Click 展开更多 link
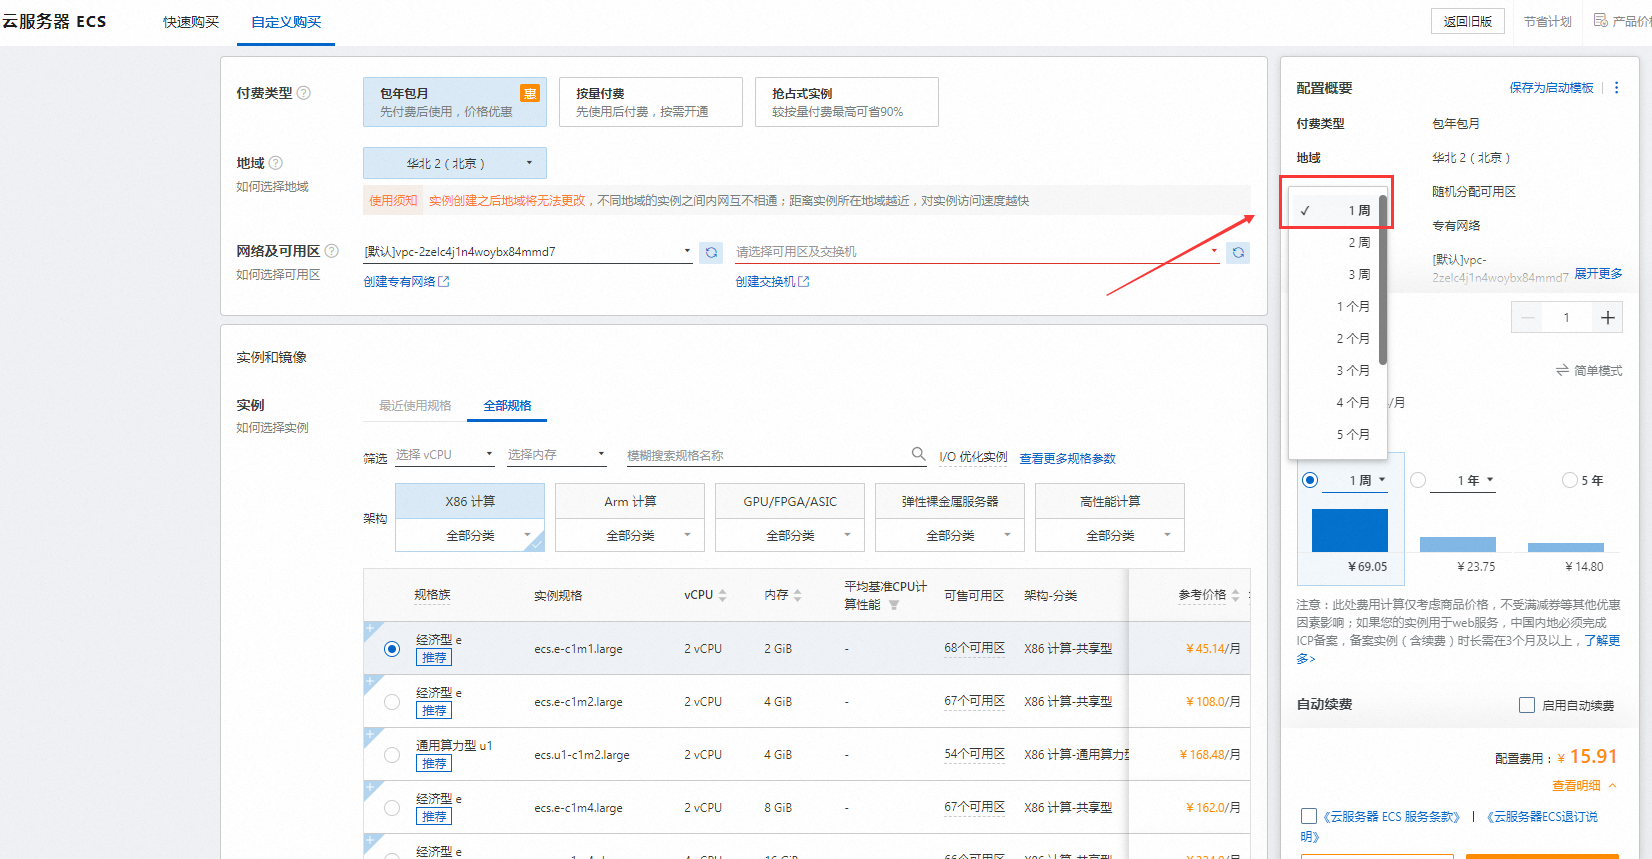 point(1598,273)
